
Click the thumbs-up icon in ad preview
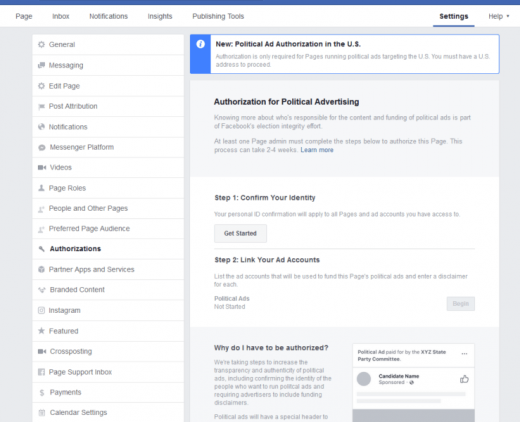[464, 379]
